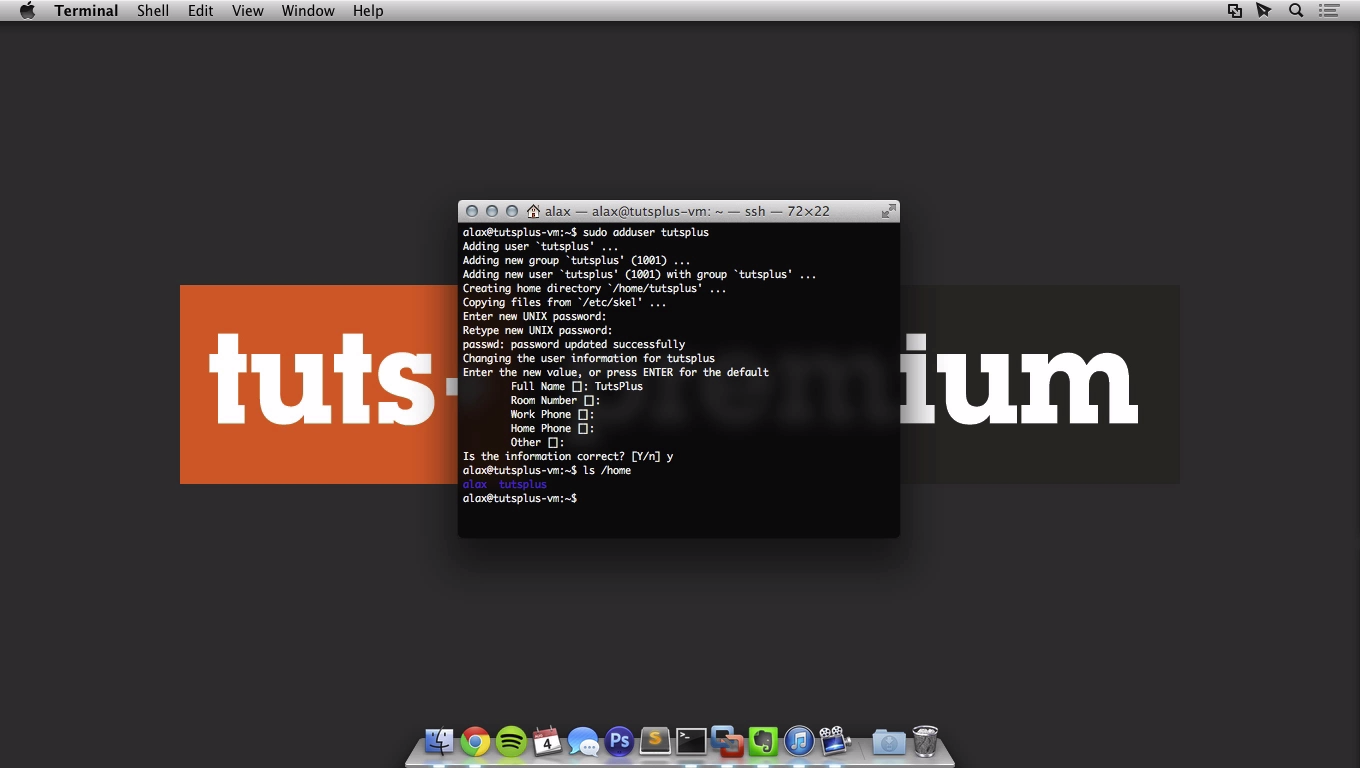1360x768 pixels.
Task: Open the Finder icon in the Dock
Action: [439, 741]
